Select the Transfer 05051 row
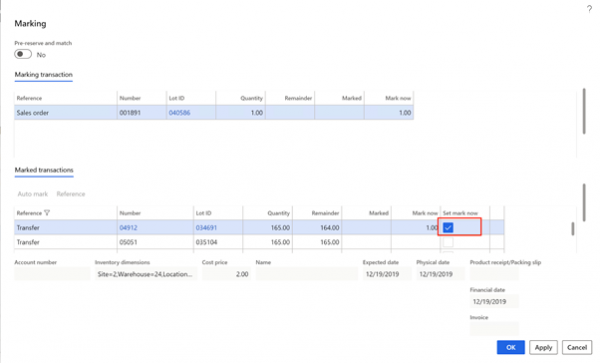The width and height of the screenshot is (600, 363). coord(259,242)
